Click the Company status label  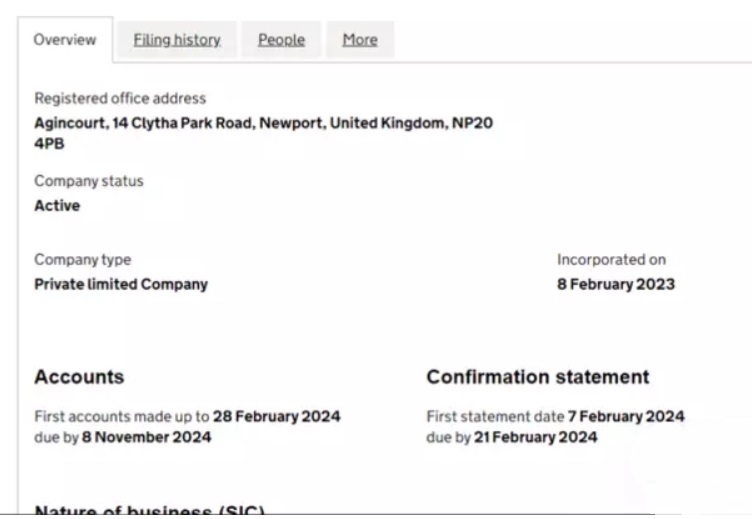[x=89, y=182]
